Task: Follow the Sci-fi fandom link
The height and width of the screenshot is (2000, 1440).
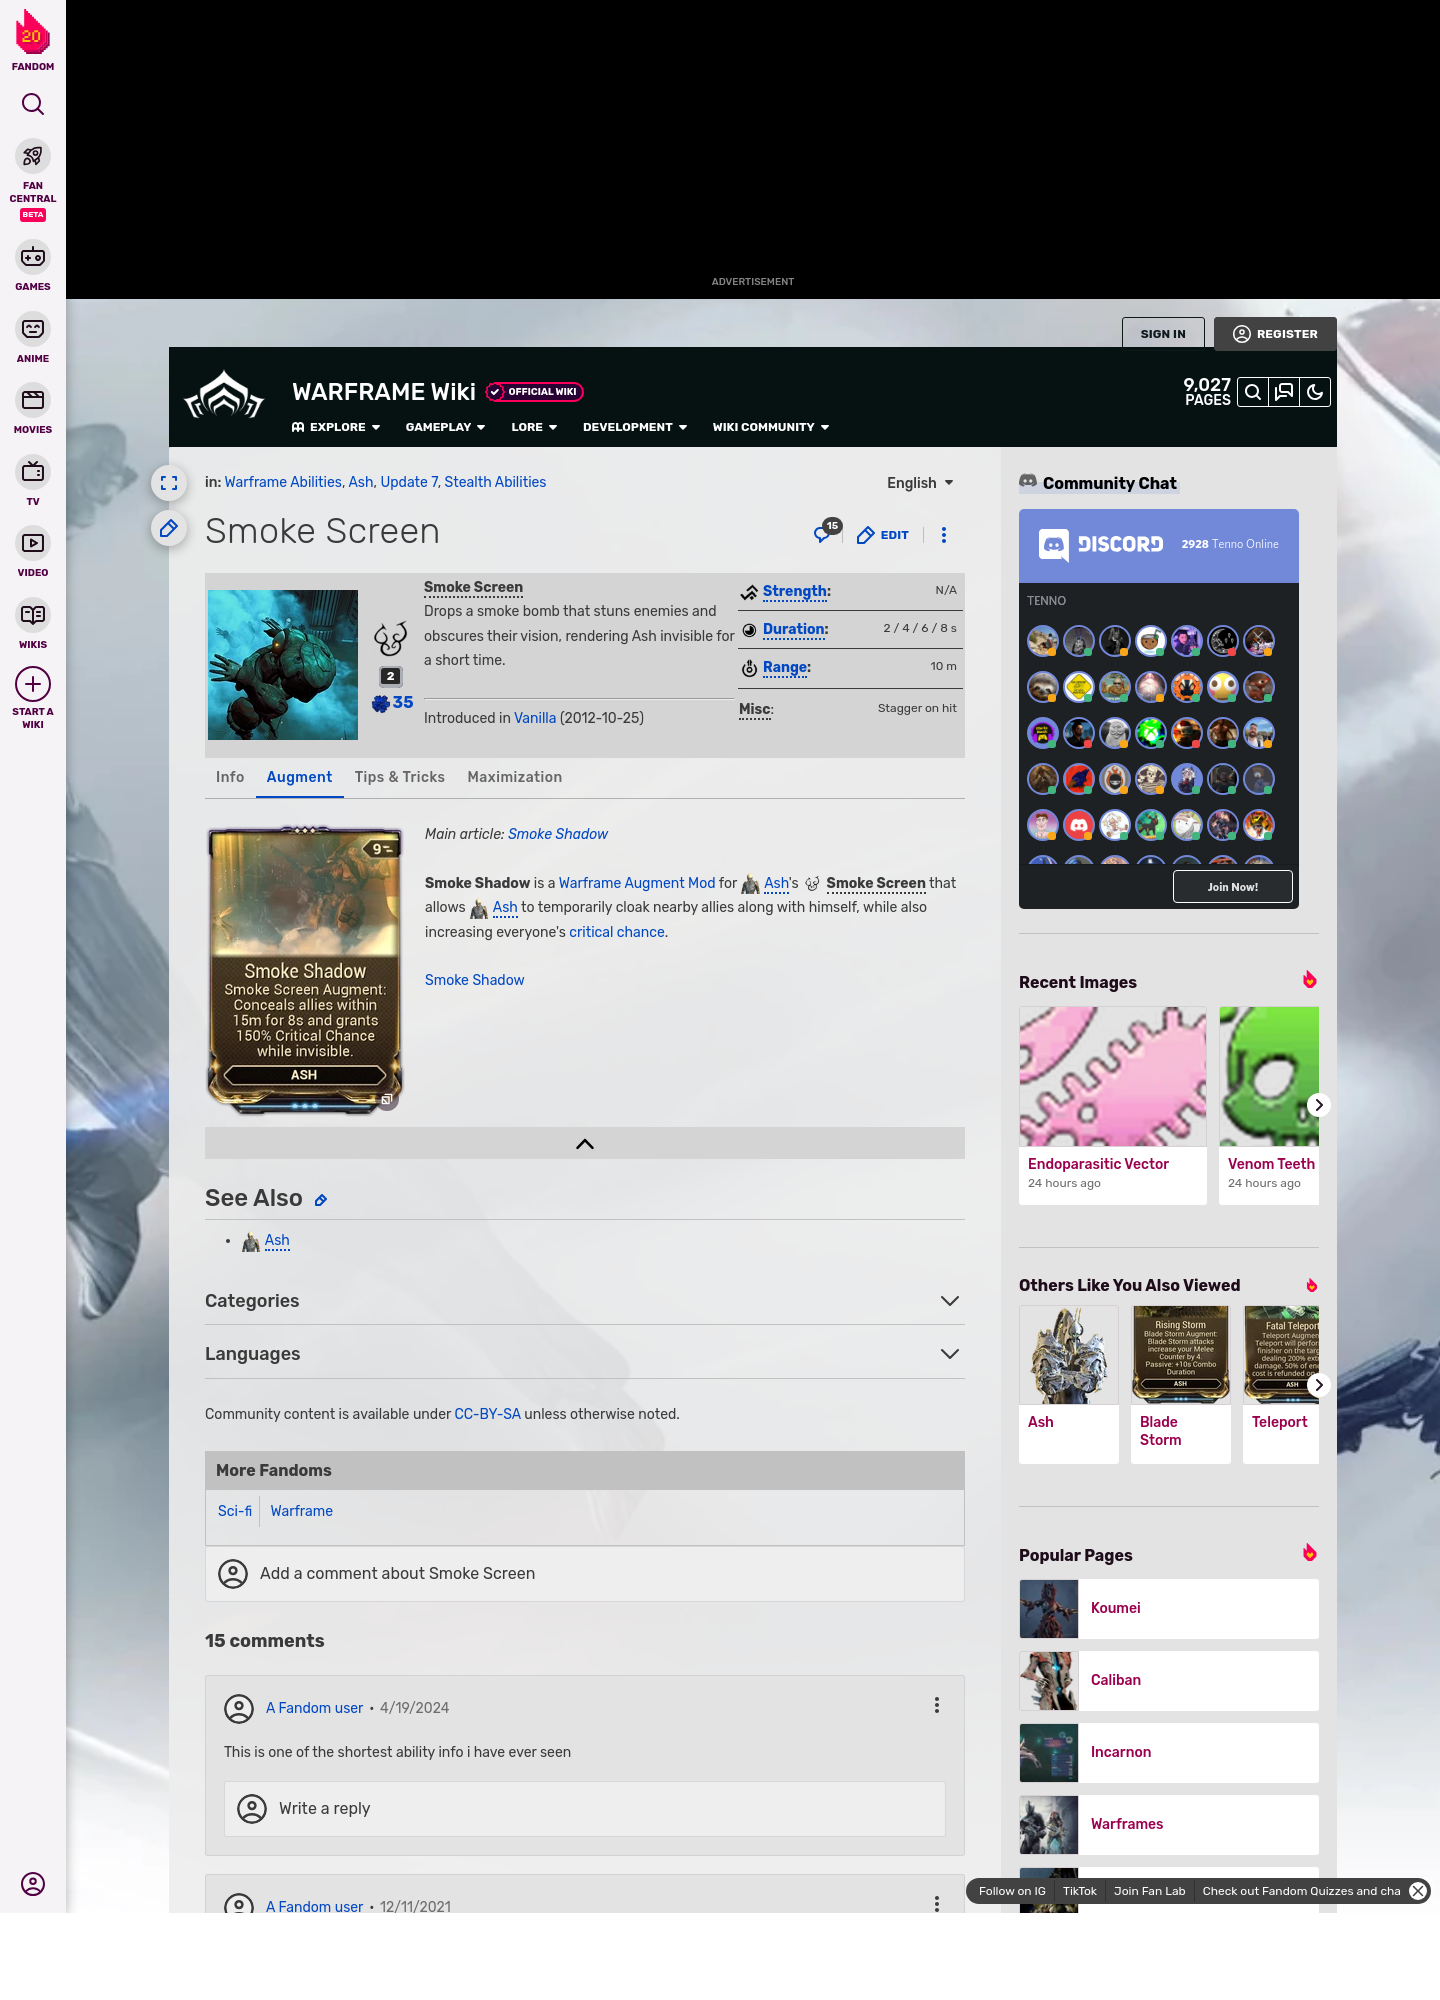Action: (x=235, y=1511)
